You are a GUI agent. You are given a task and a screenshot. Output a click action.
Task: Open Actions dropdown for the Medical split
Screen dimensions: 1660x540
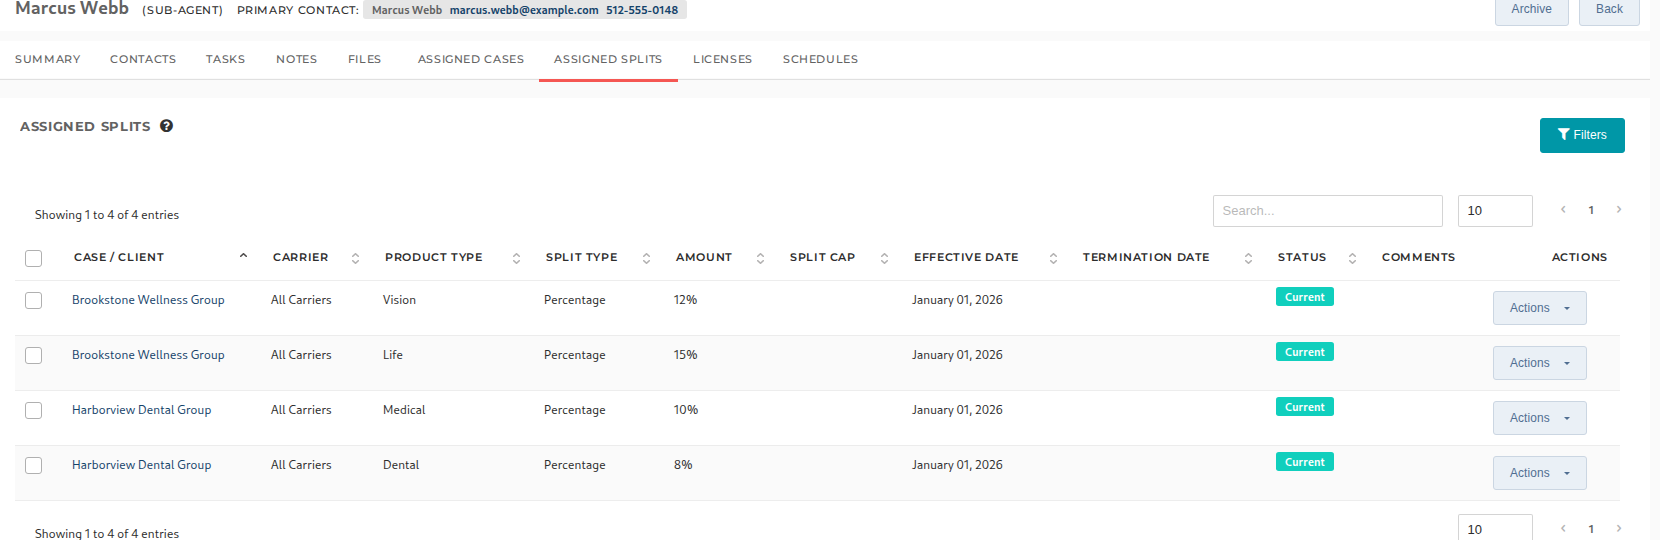pos(1540,418)
